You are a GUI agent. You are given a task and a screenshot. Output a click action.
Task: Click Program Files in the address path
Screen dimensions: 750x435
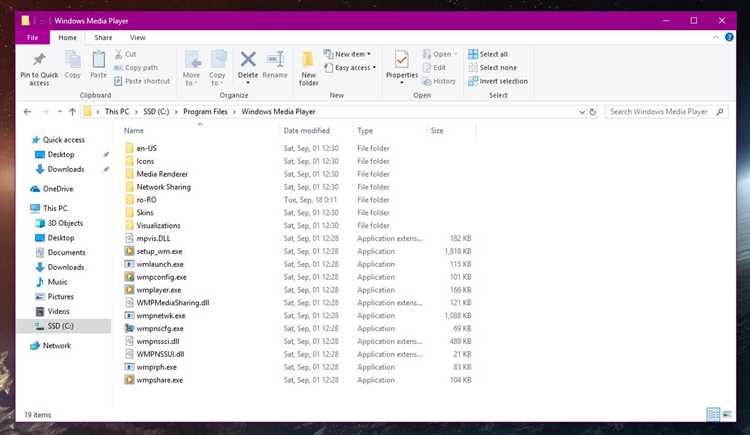coord(205,112)
